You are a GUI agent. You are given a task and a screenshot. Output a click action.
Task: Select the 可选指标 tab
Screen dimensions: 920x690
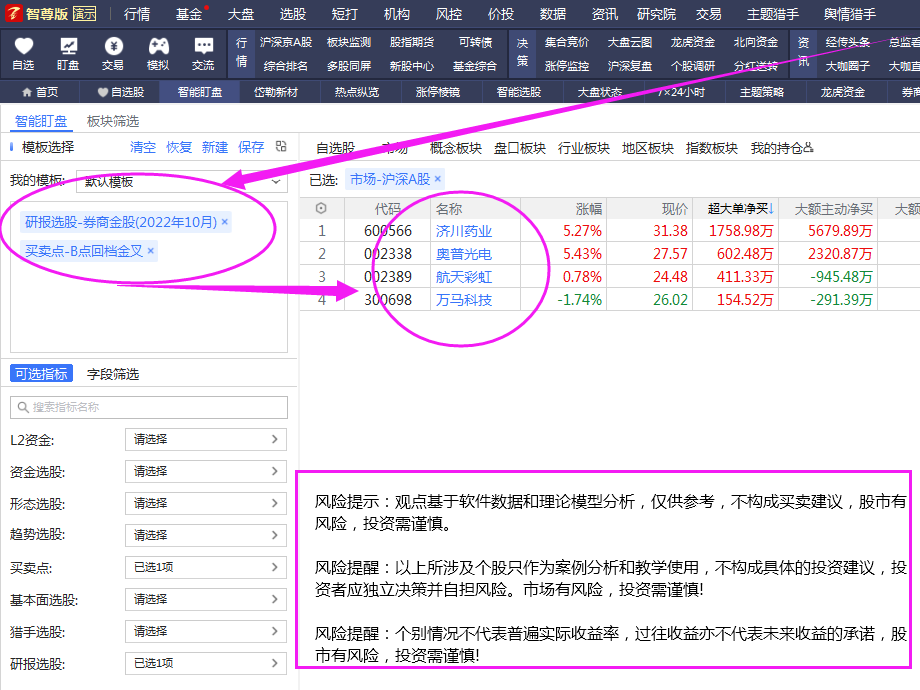(x=41, y=374)
